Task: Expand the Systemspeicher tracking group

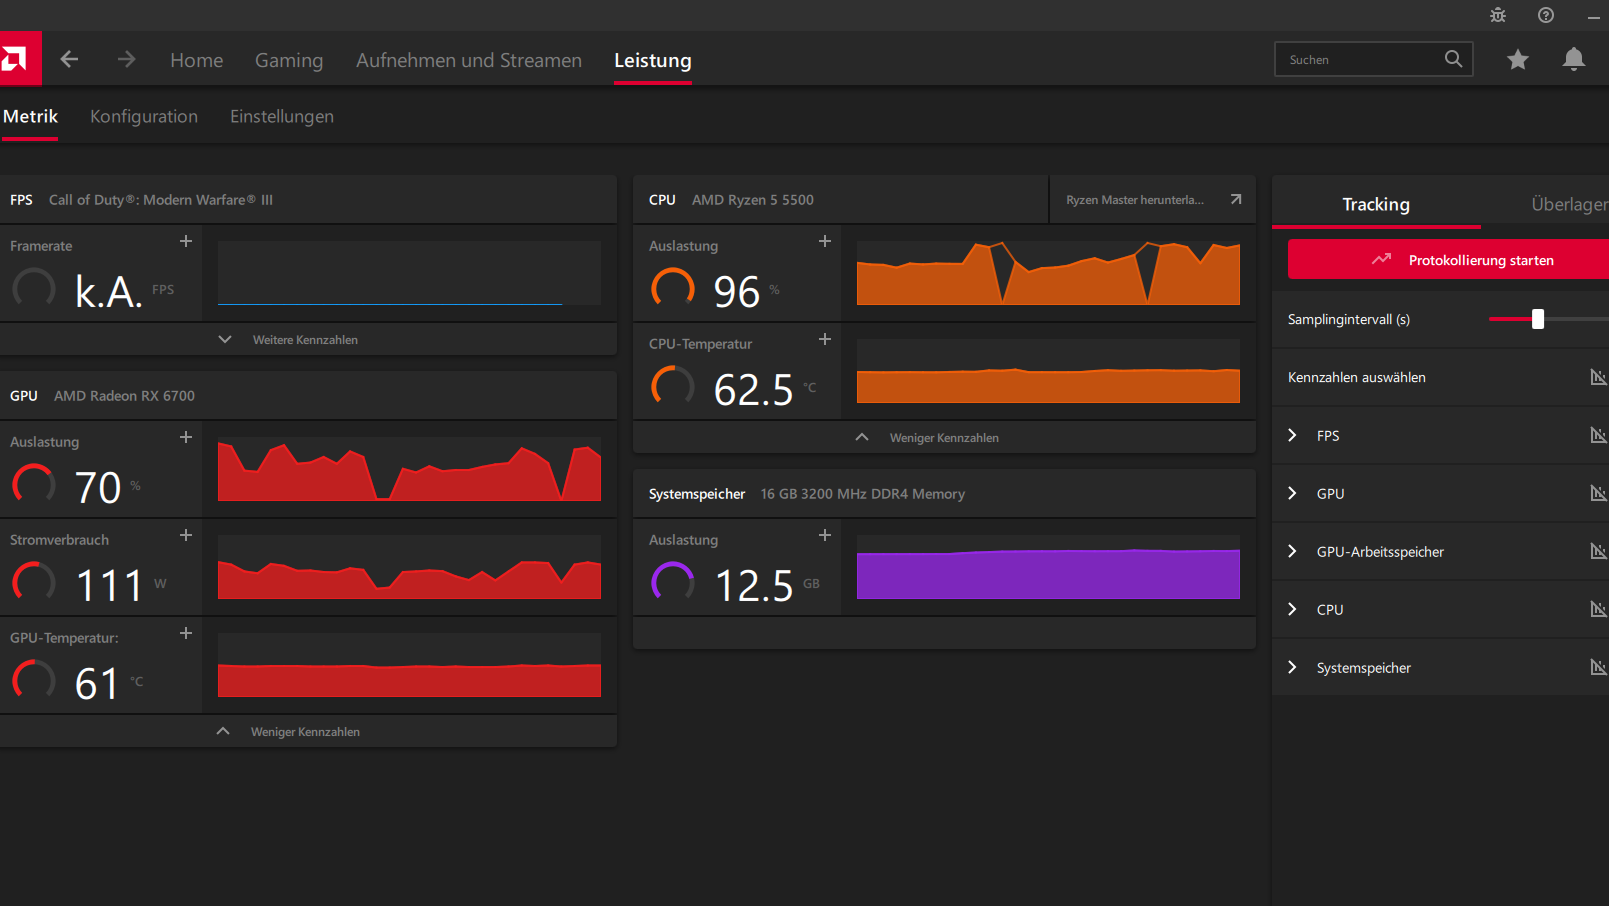Action: [1292, 667]
